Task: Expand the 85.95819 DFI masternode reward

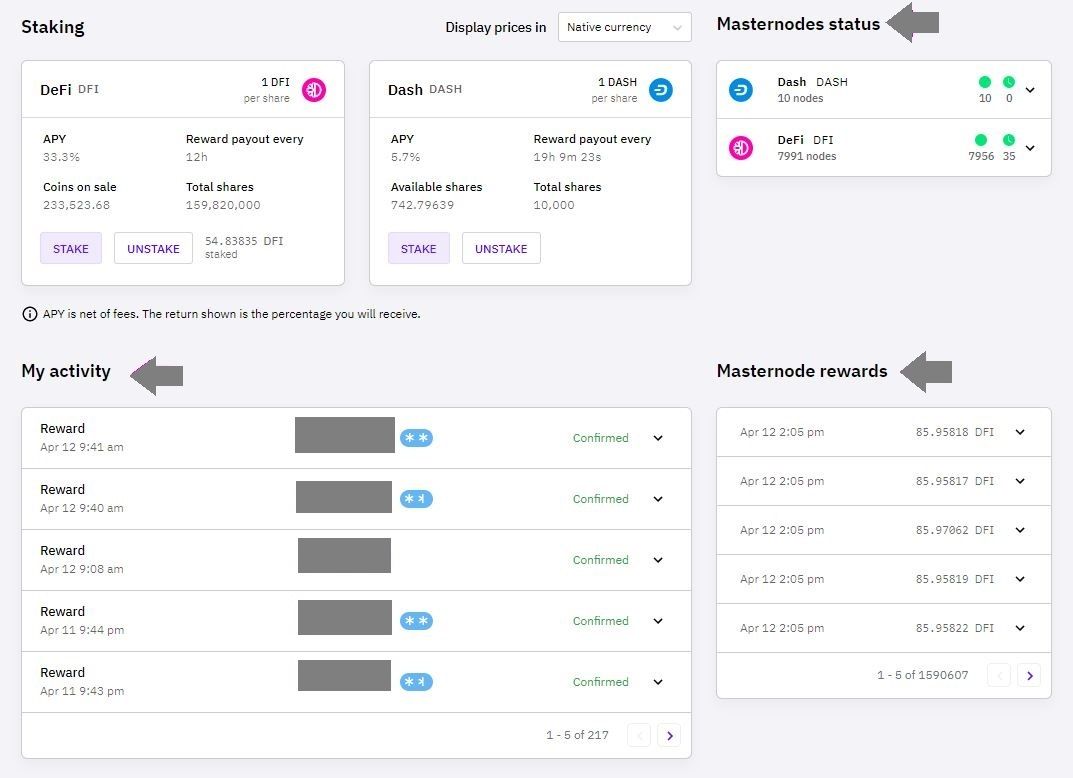Action: tap(1020, 579)
